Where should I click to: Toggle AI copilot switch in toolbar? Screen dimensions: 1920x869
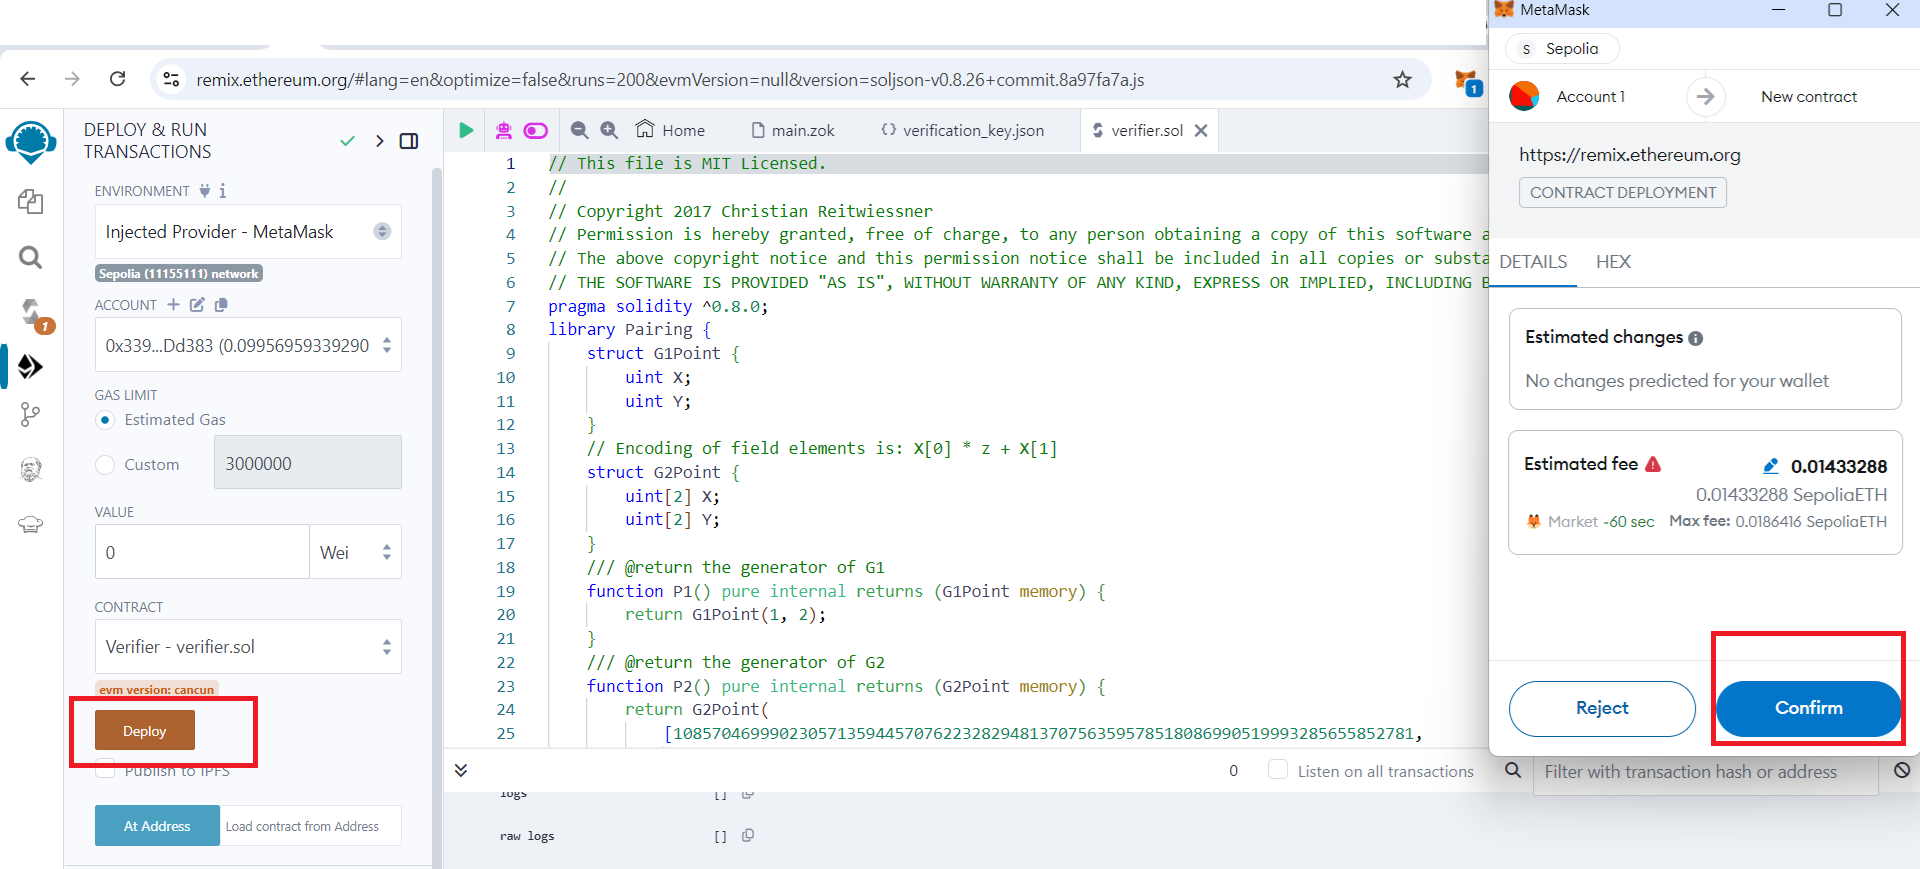[x=536, y=130]
